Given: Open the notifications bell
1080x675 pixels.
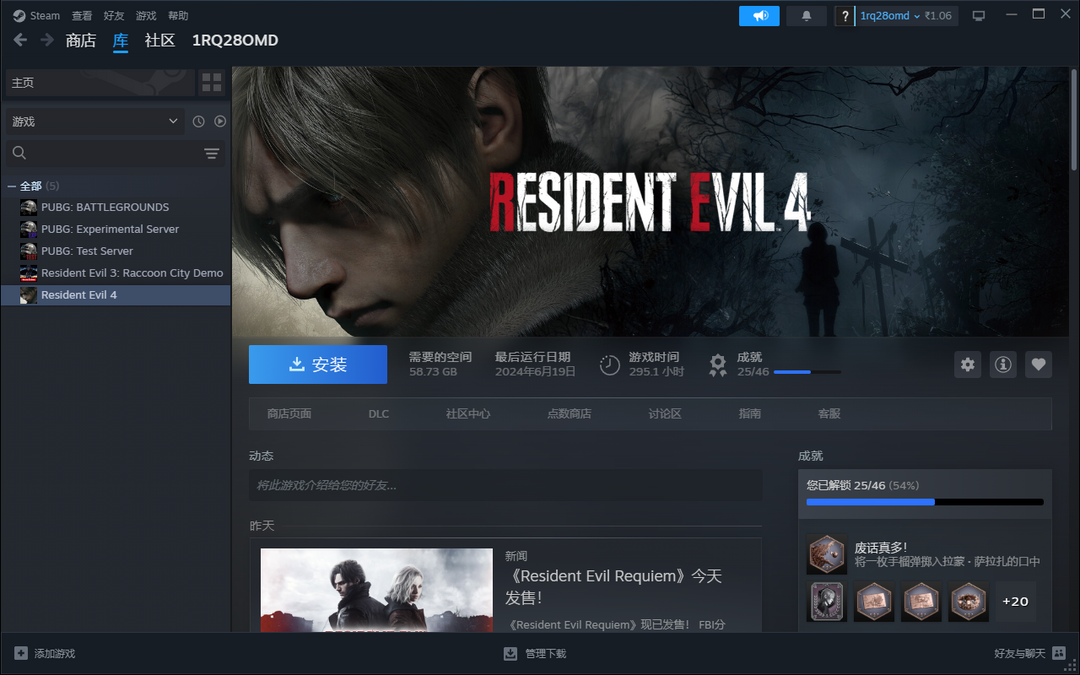Looking at the screenshot, I should click(806, 16).
